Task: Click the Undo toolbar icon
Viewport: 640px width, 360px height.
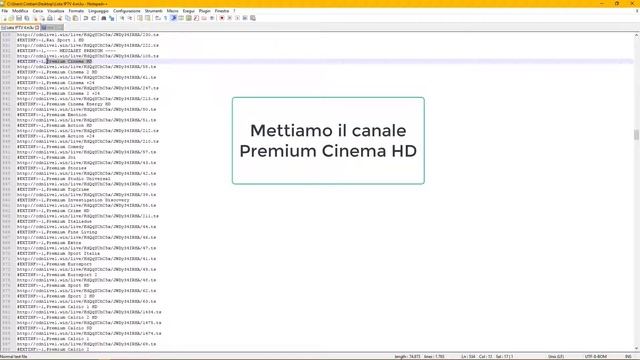Action: coord(85,18)
